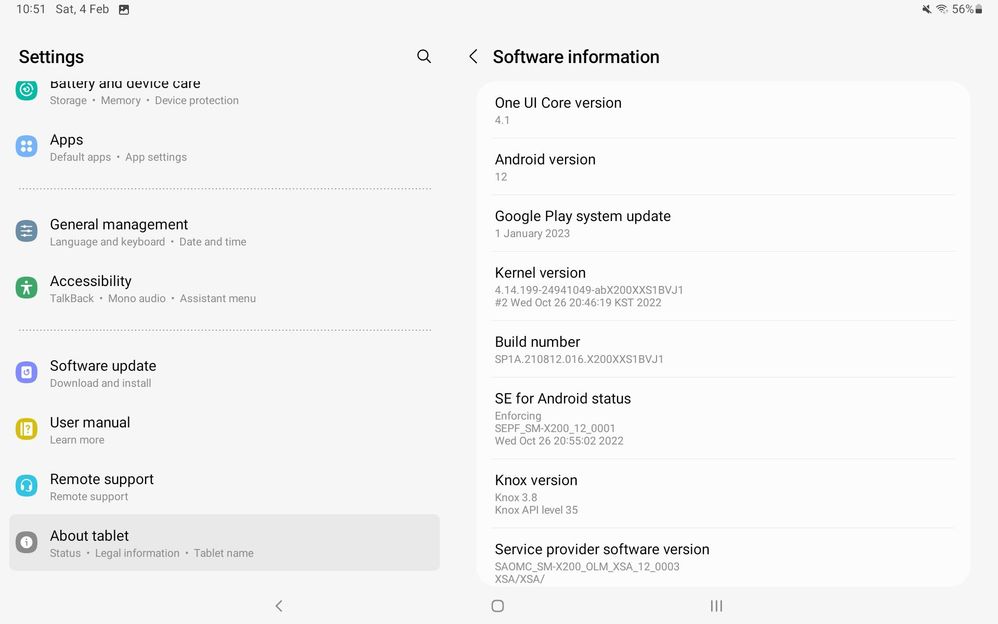Open the Apps menu entry

224,147
